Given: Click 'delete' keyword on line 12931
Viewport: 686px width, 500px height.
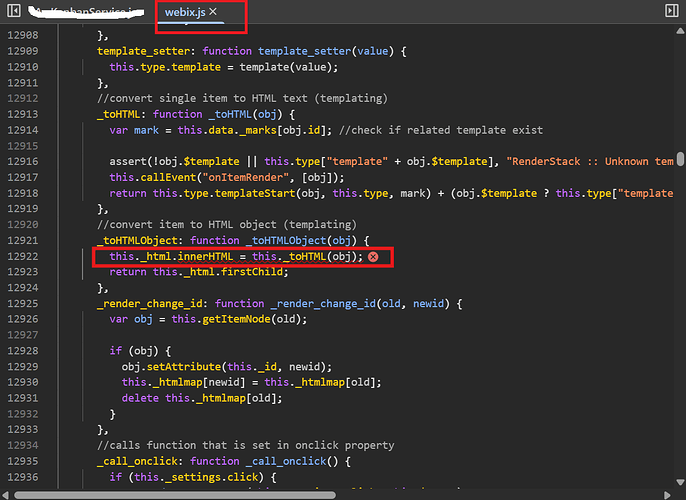Looking at the screenshot, I should (x=140, y=398).
